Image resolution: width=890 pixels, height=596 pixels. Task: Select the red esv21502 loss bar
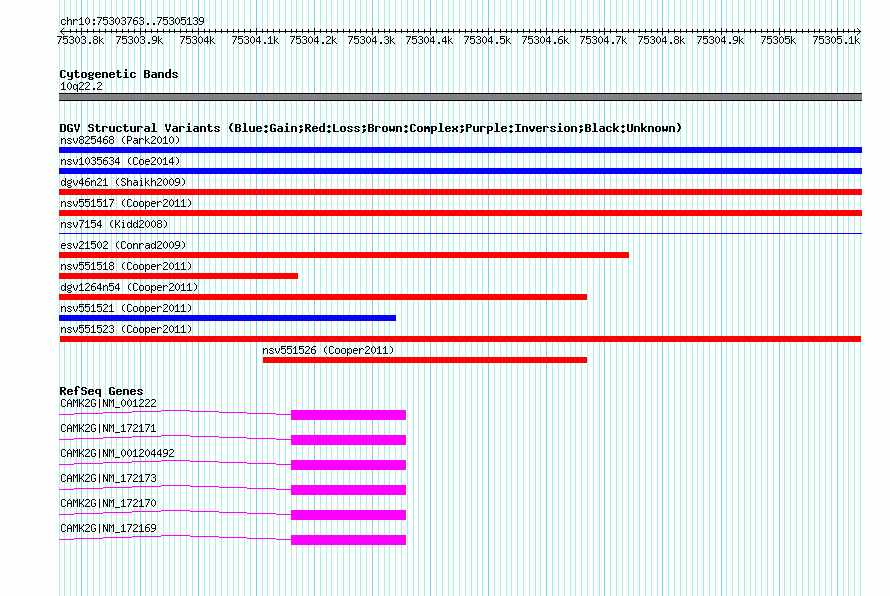pyautogui.click(x=344, y=255)
